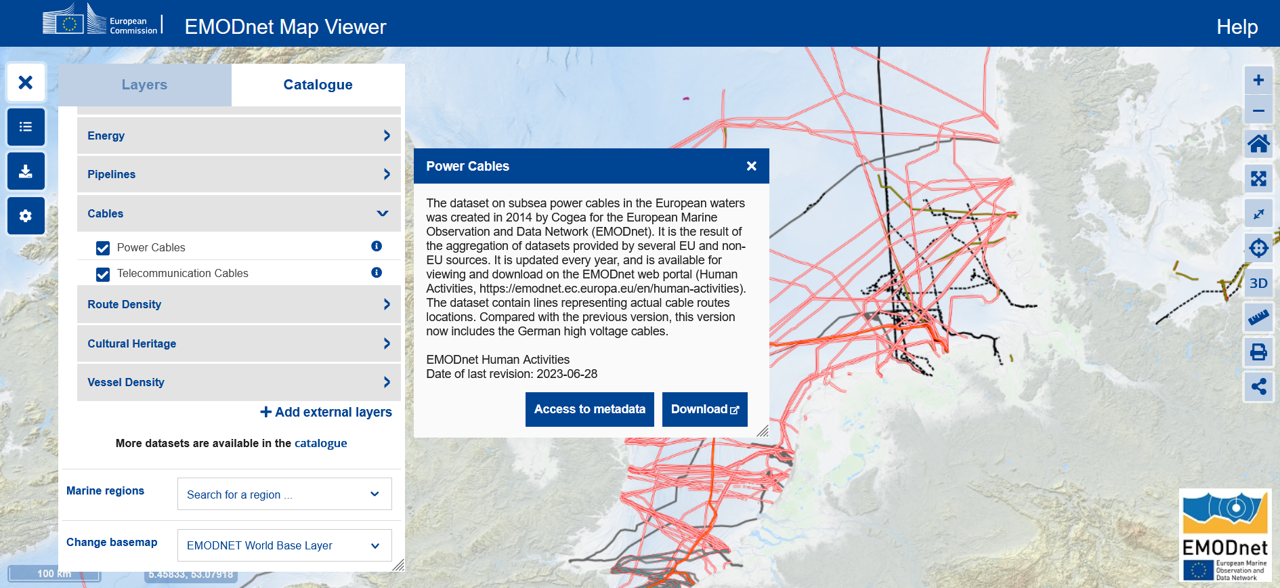The height and width of the screenshot is (588, 1280).
Task: Click the EMODnet logo on map
Action: click(1225, 536)
